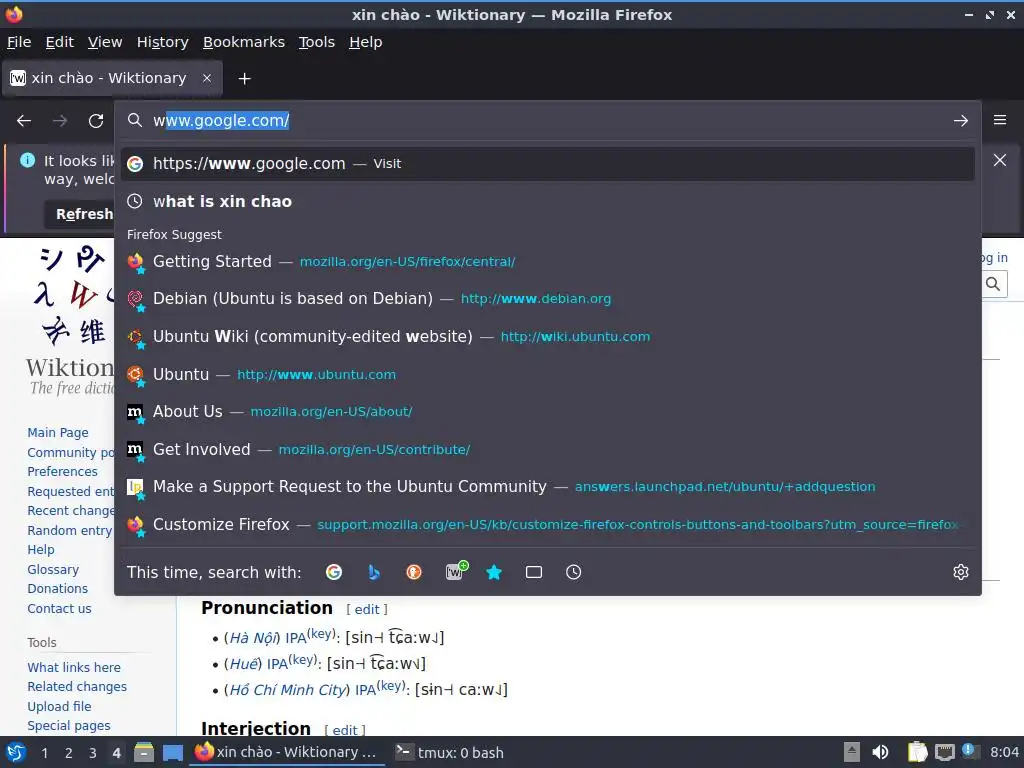Image resolution: width=1024 pixels, height=768 pixels.
Task: Open the network tray icon
Action: pos(944,752)
